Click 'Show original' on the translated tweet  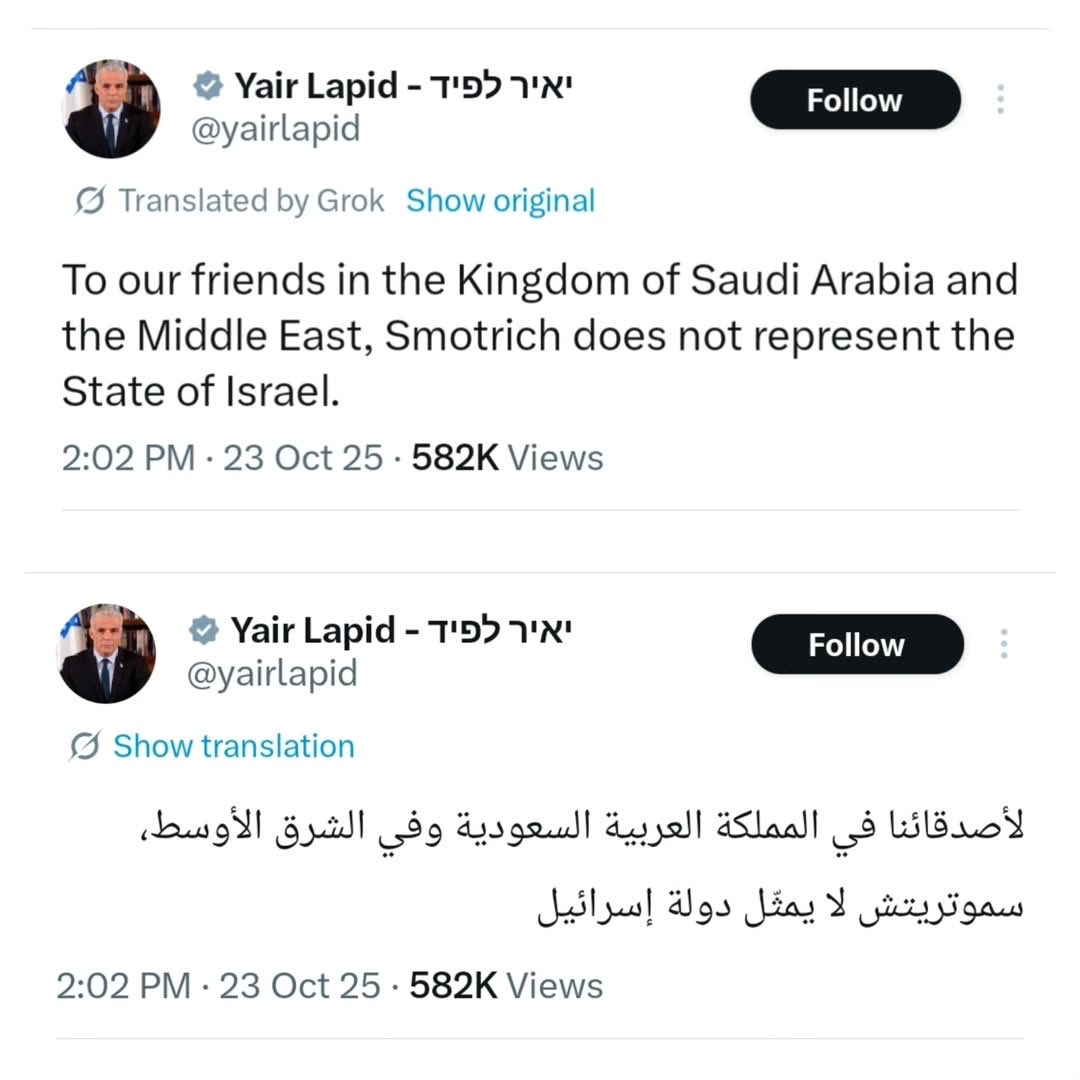tap(501, 200)
